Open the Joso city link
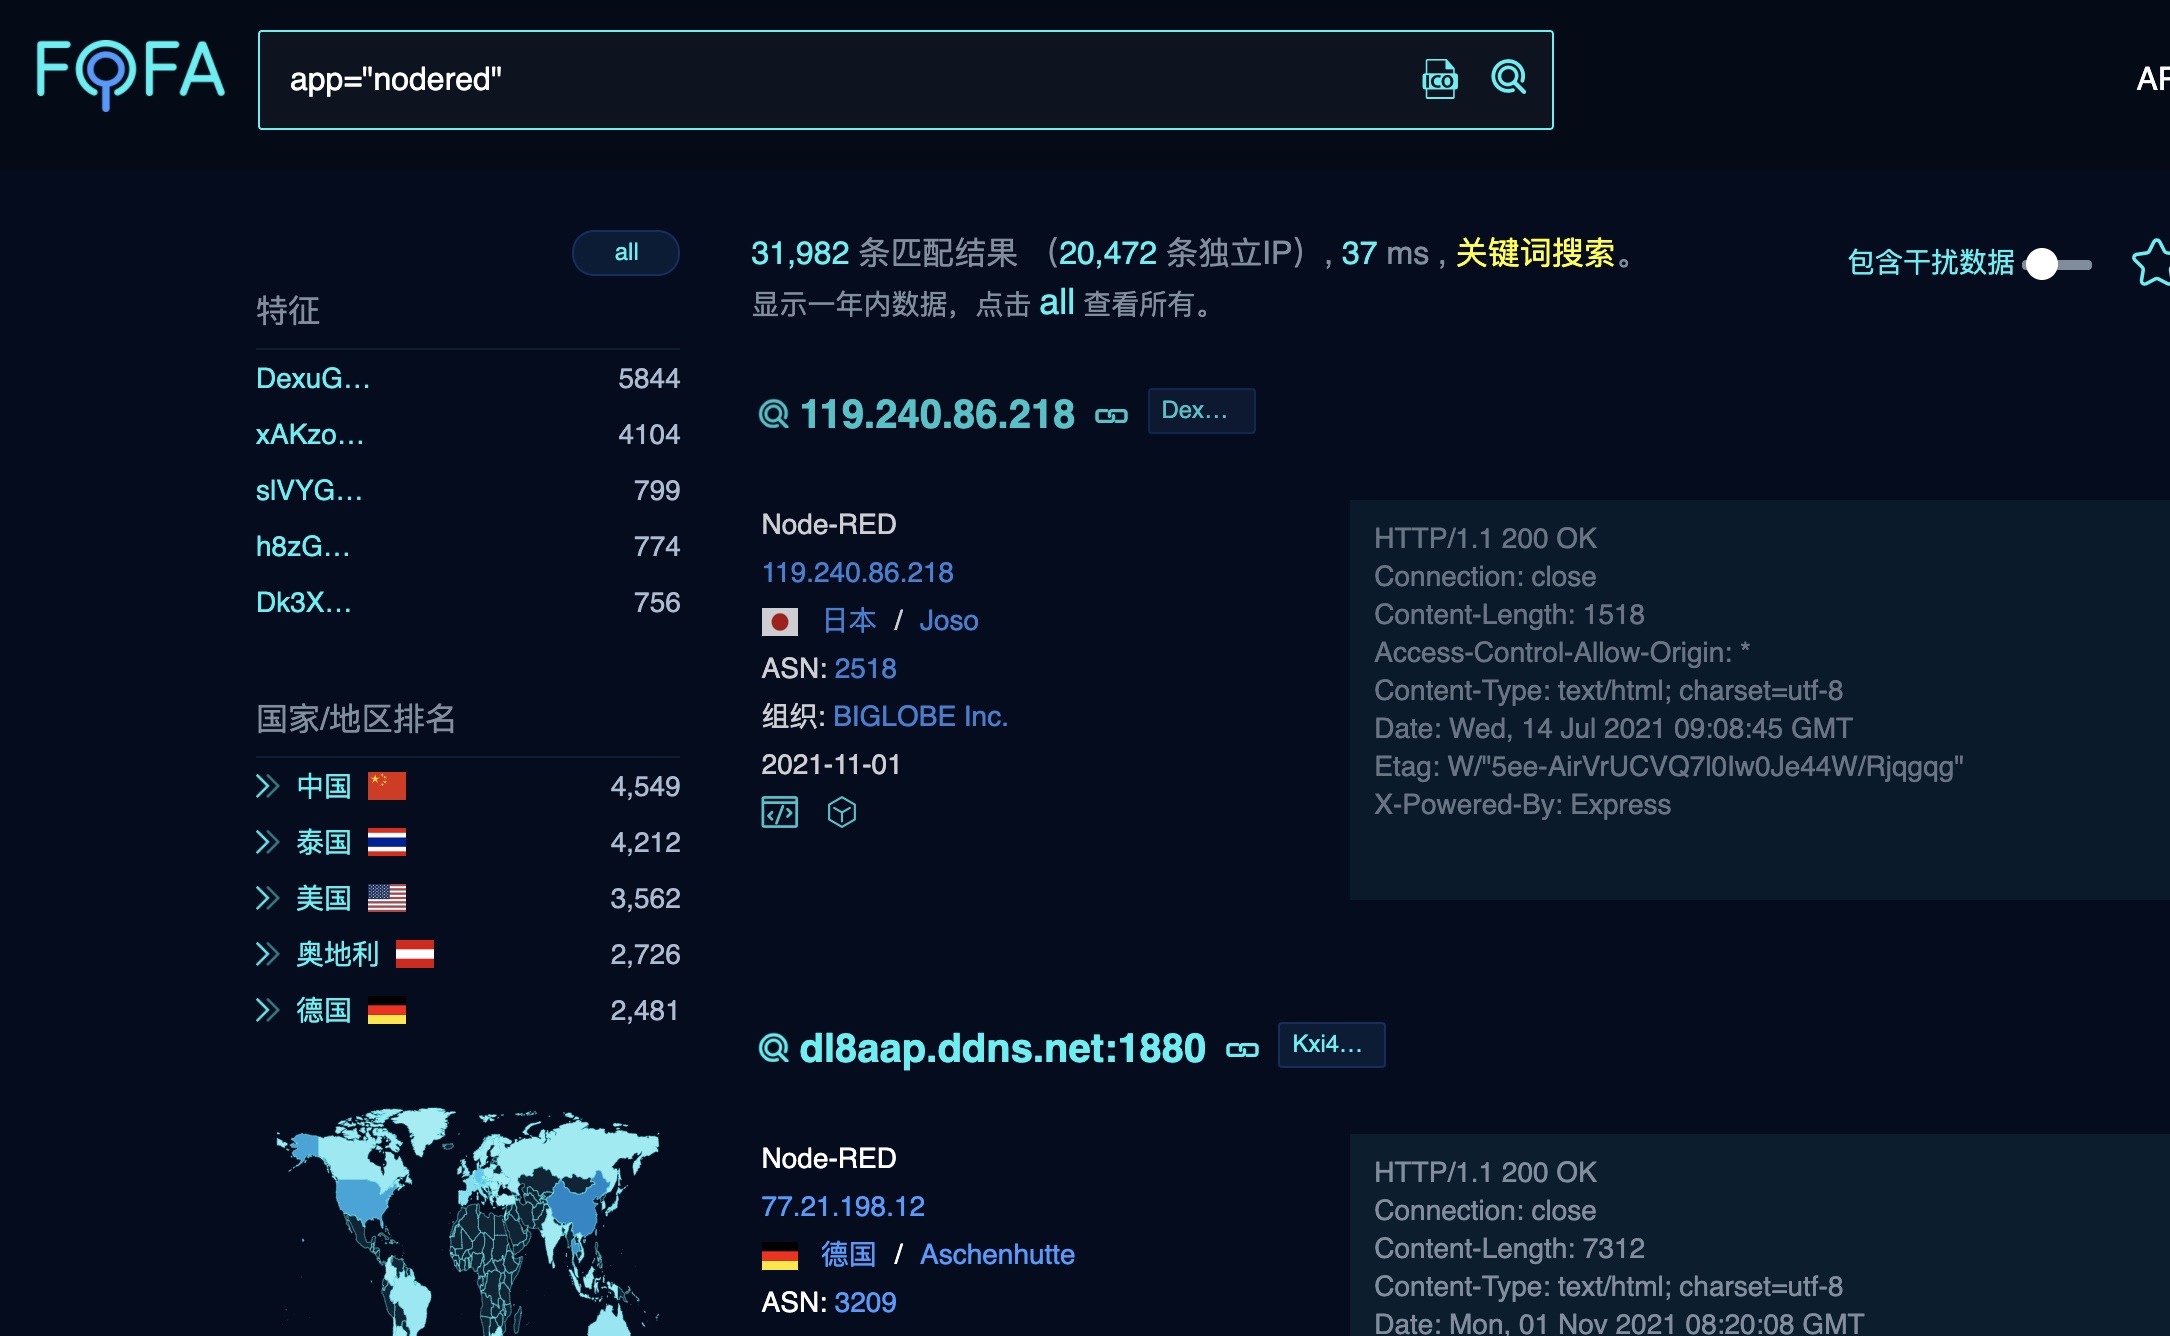Viewport: 2170px width, 1336px height. point(948,621)
